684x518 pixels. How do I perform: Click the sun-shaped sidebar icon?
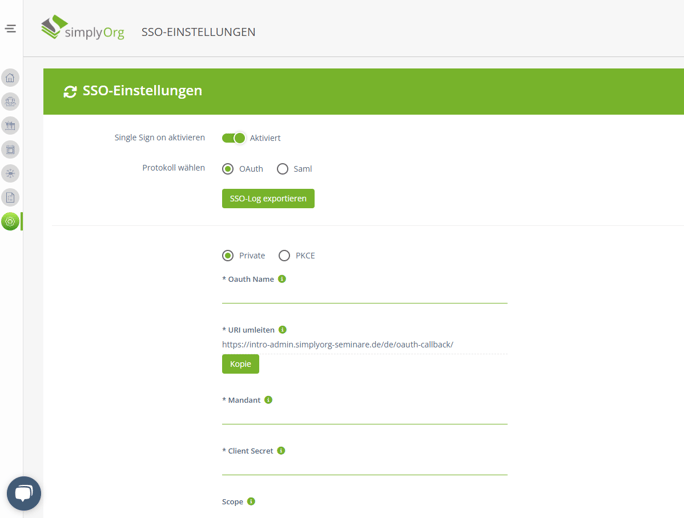click(10, 174)
